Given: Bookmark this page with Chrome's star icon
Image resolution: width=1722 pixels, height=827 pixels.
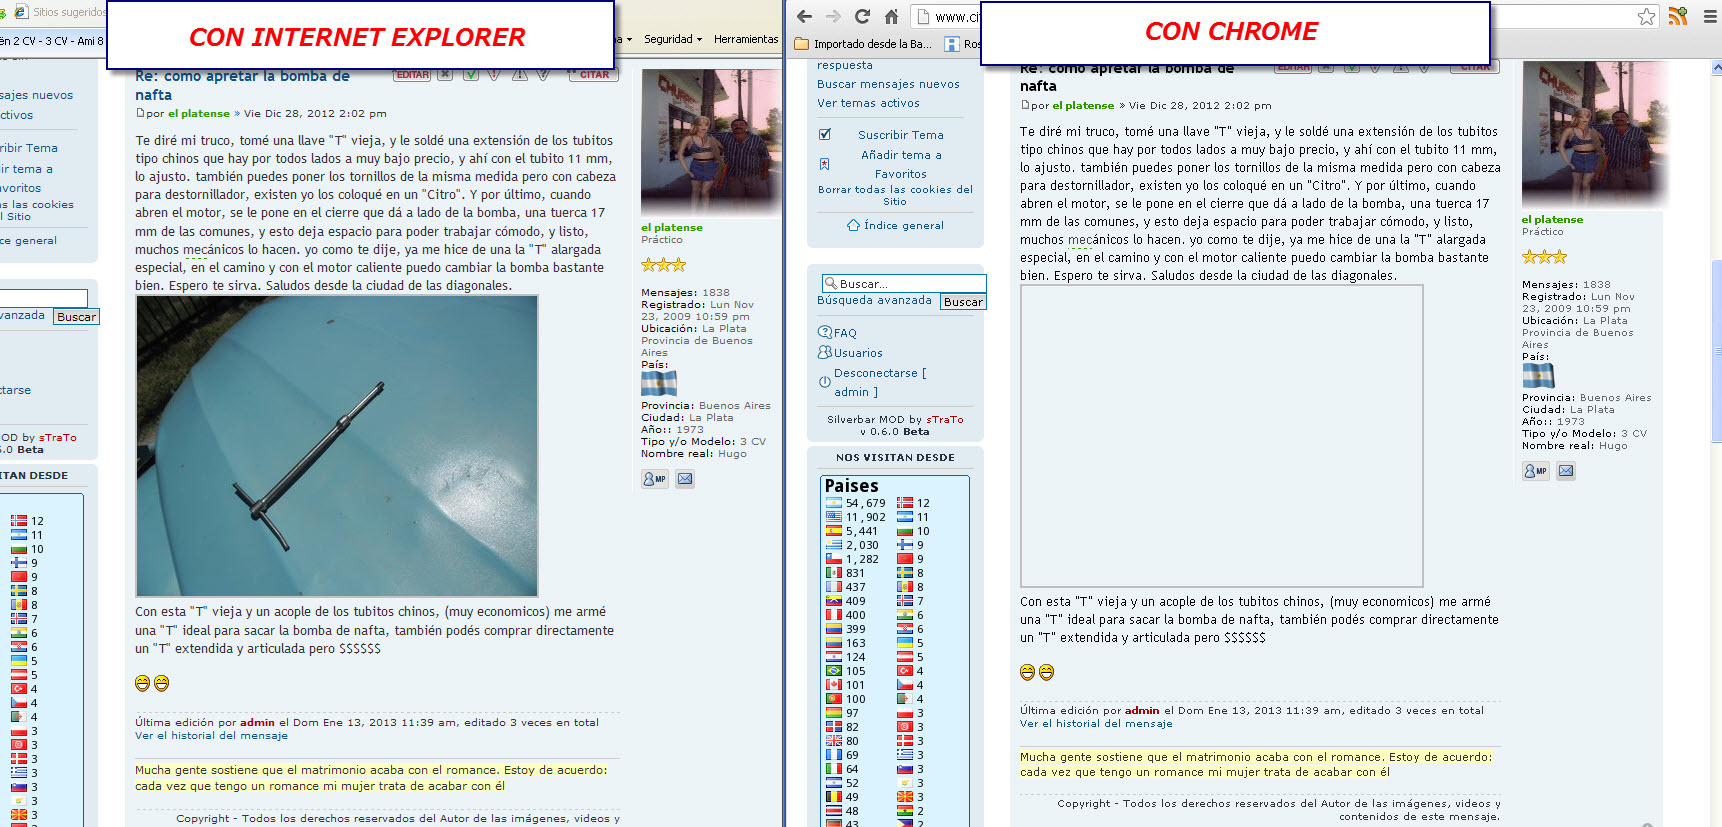Looking at the screenshot, I should (x=1646, y=16).
